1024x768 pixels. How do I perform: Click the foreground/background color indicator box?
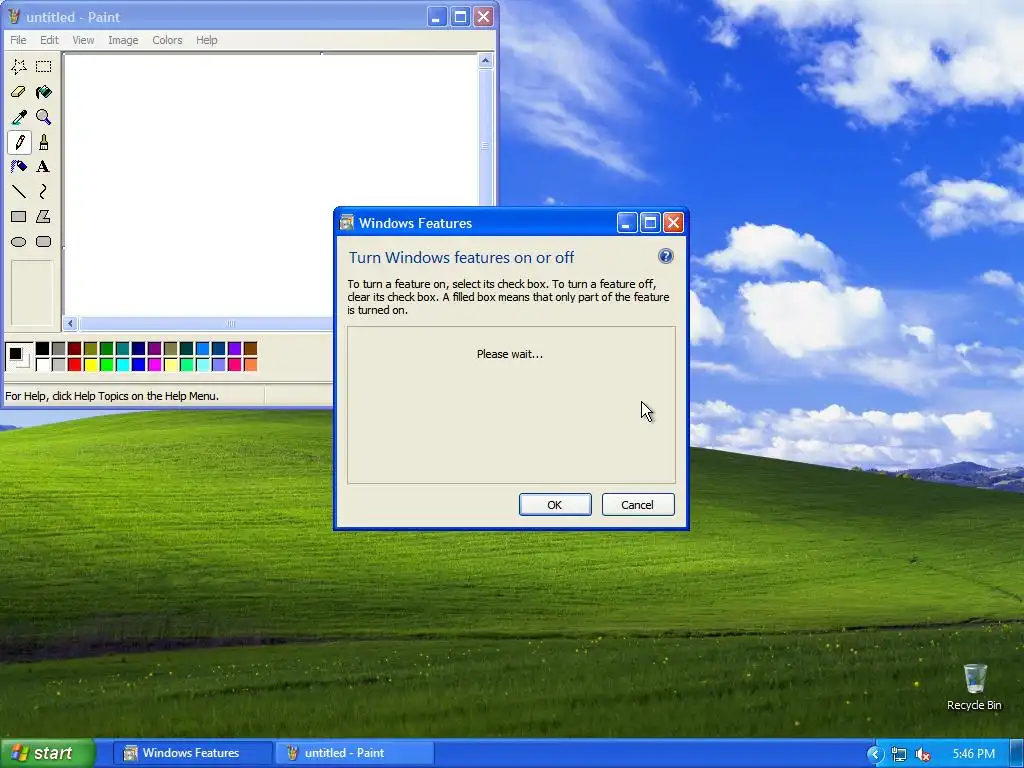18,357
